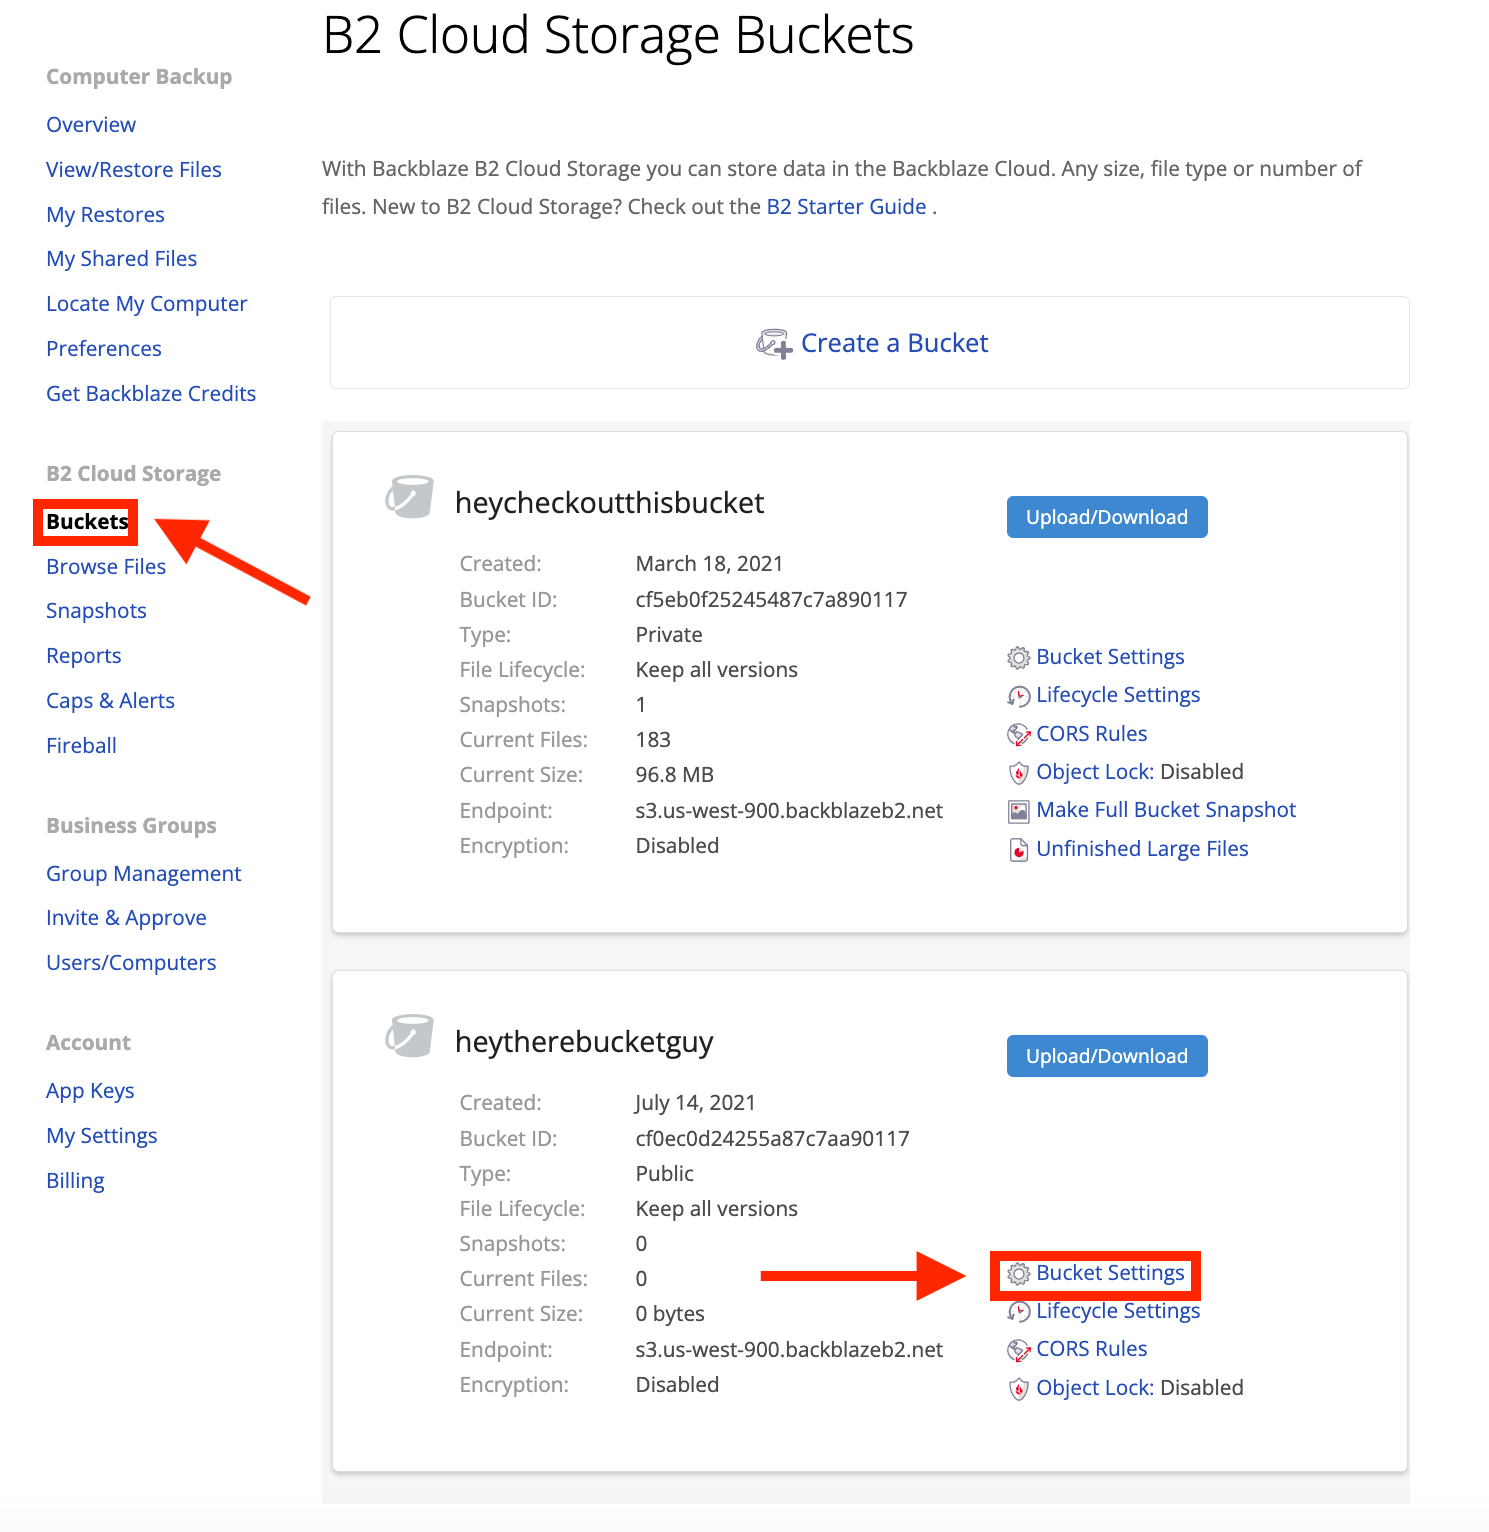Select Bucket ID cf0ec0d24255a87c7aa90117
1489x1532 pixels.
click(772, 1139)
